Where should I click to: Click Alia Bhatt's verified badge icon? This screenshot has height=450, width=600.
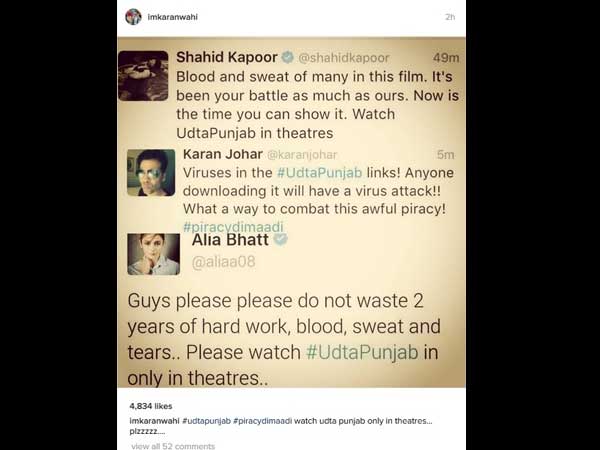click(280, 240)
